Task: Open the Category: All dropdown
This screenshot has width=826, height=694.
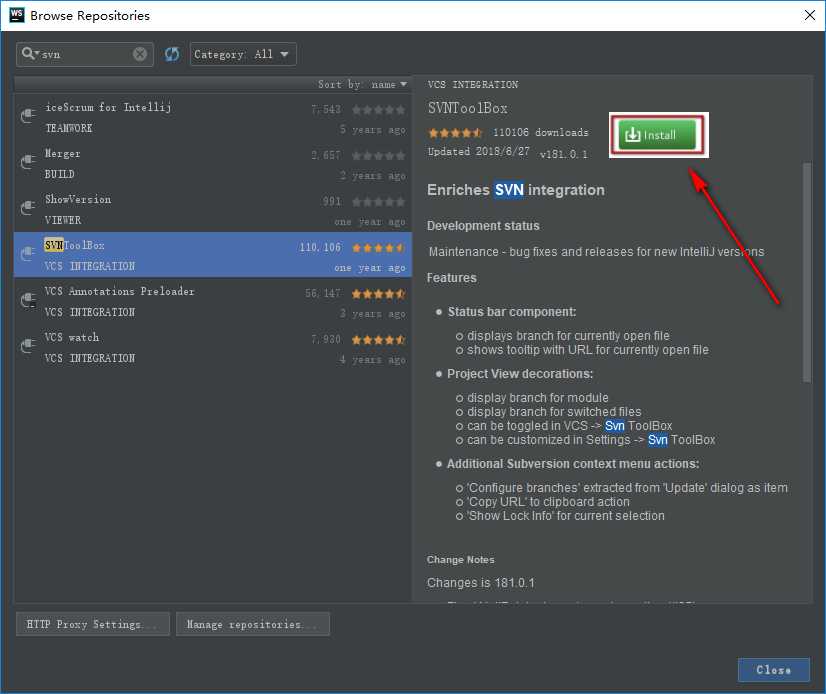Action: click(x=243, y=54)
